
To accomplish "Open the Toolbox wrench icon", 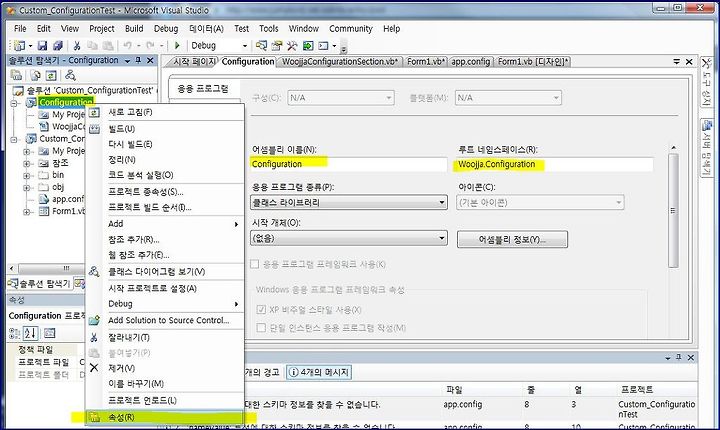I will [x=292, y=45].
